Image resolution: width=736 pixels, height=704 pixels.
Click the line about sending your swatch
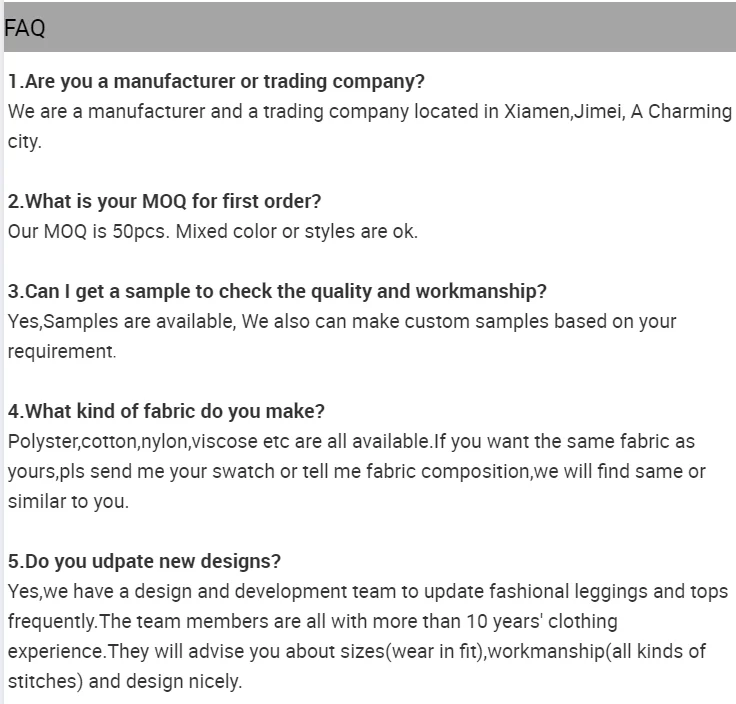(x=356, y=471)
